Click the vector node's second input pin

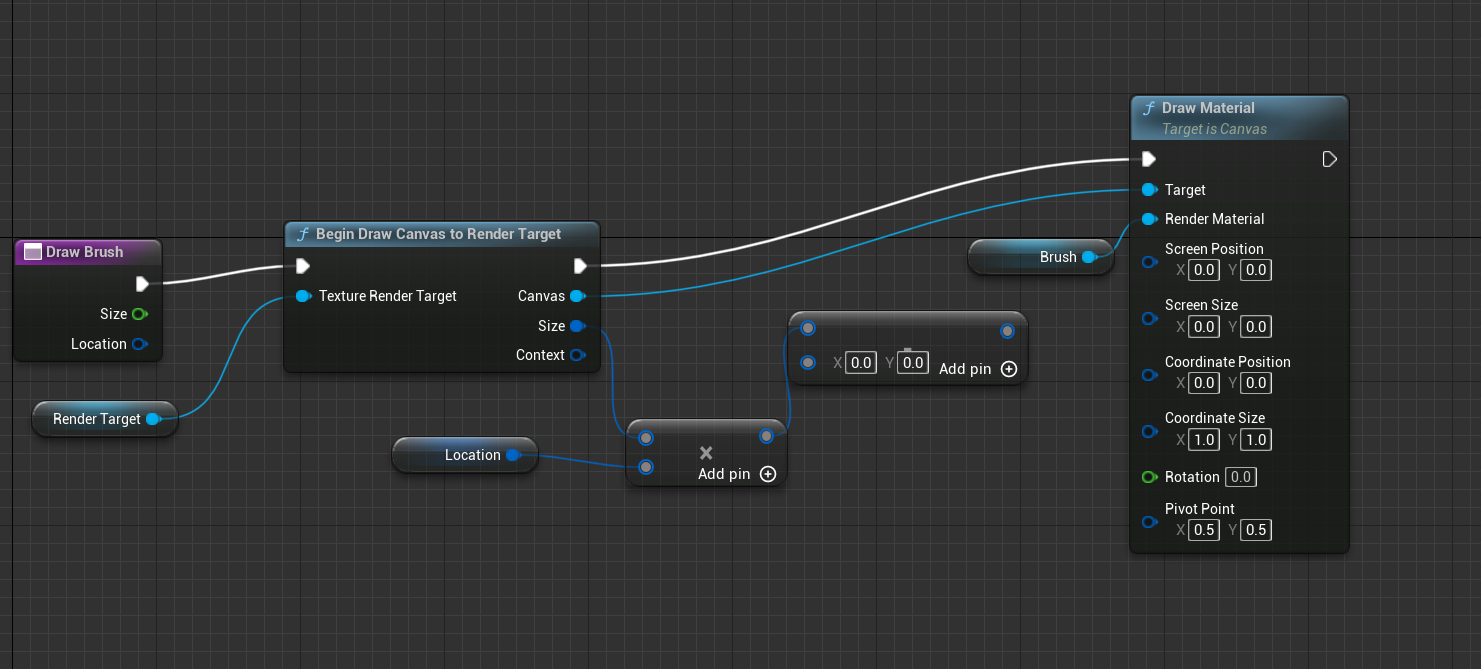[808, 362]
